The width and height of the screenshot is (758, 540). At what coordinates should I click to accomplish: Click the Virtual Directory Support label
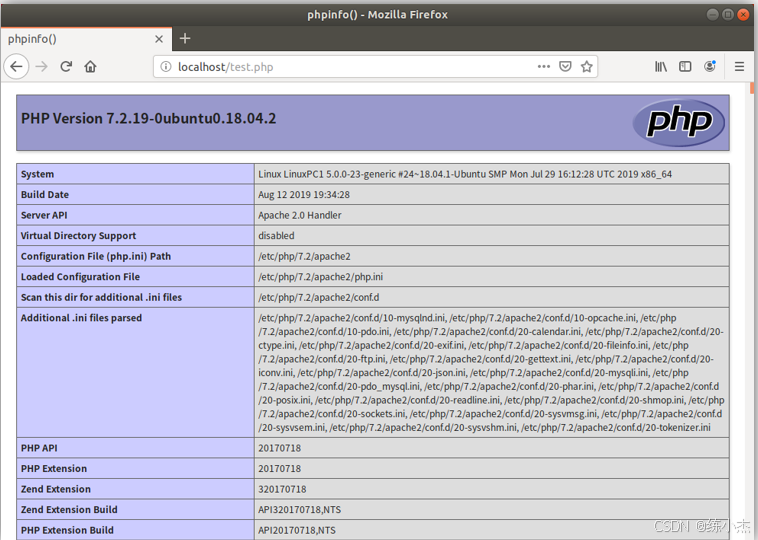[78, 235]
